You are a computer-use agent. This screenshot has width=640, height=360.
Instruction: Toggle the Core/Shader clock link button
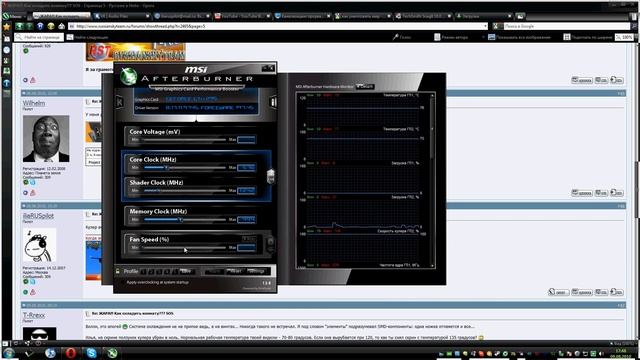pyautogui.click(x=271, y=176)
